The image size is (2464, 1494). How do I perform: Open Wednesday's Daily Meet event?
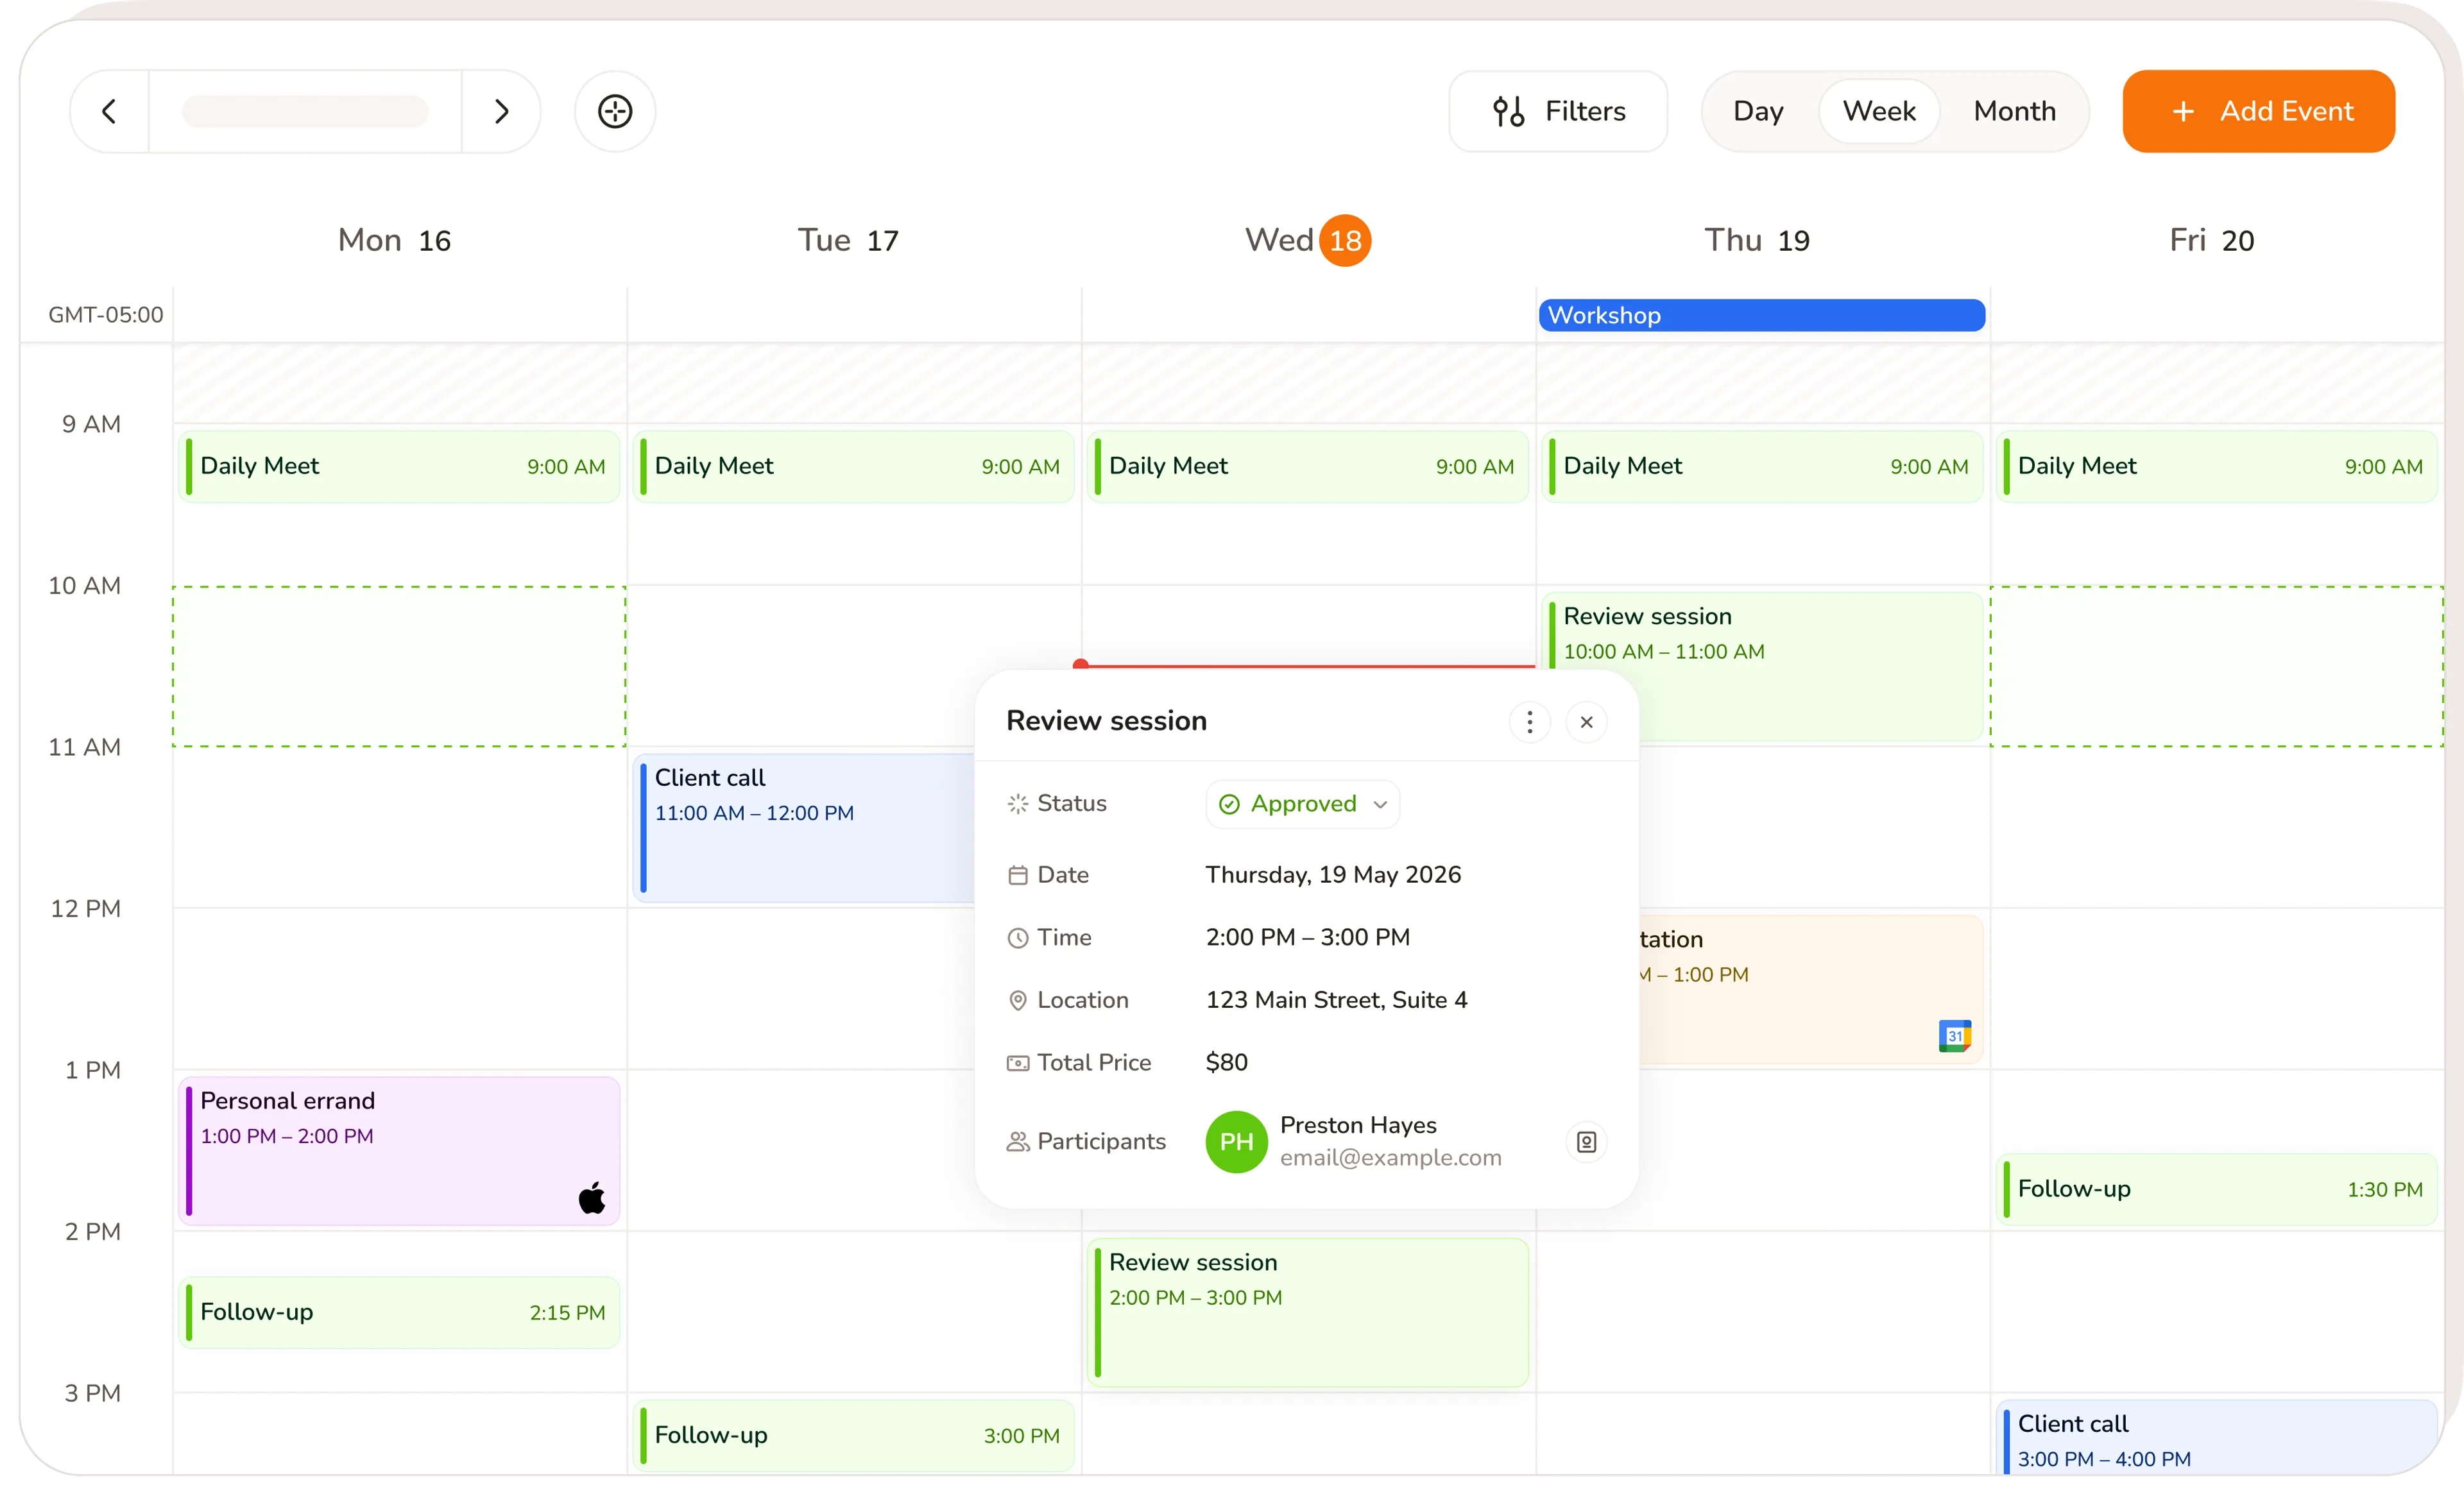click(1308, 466)
